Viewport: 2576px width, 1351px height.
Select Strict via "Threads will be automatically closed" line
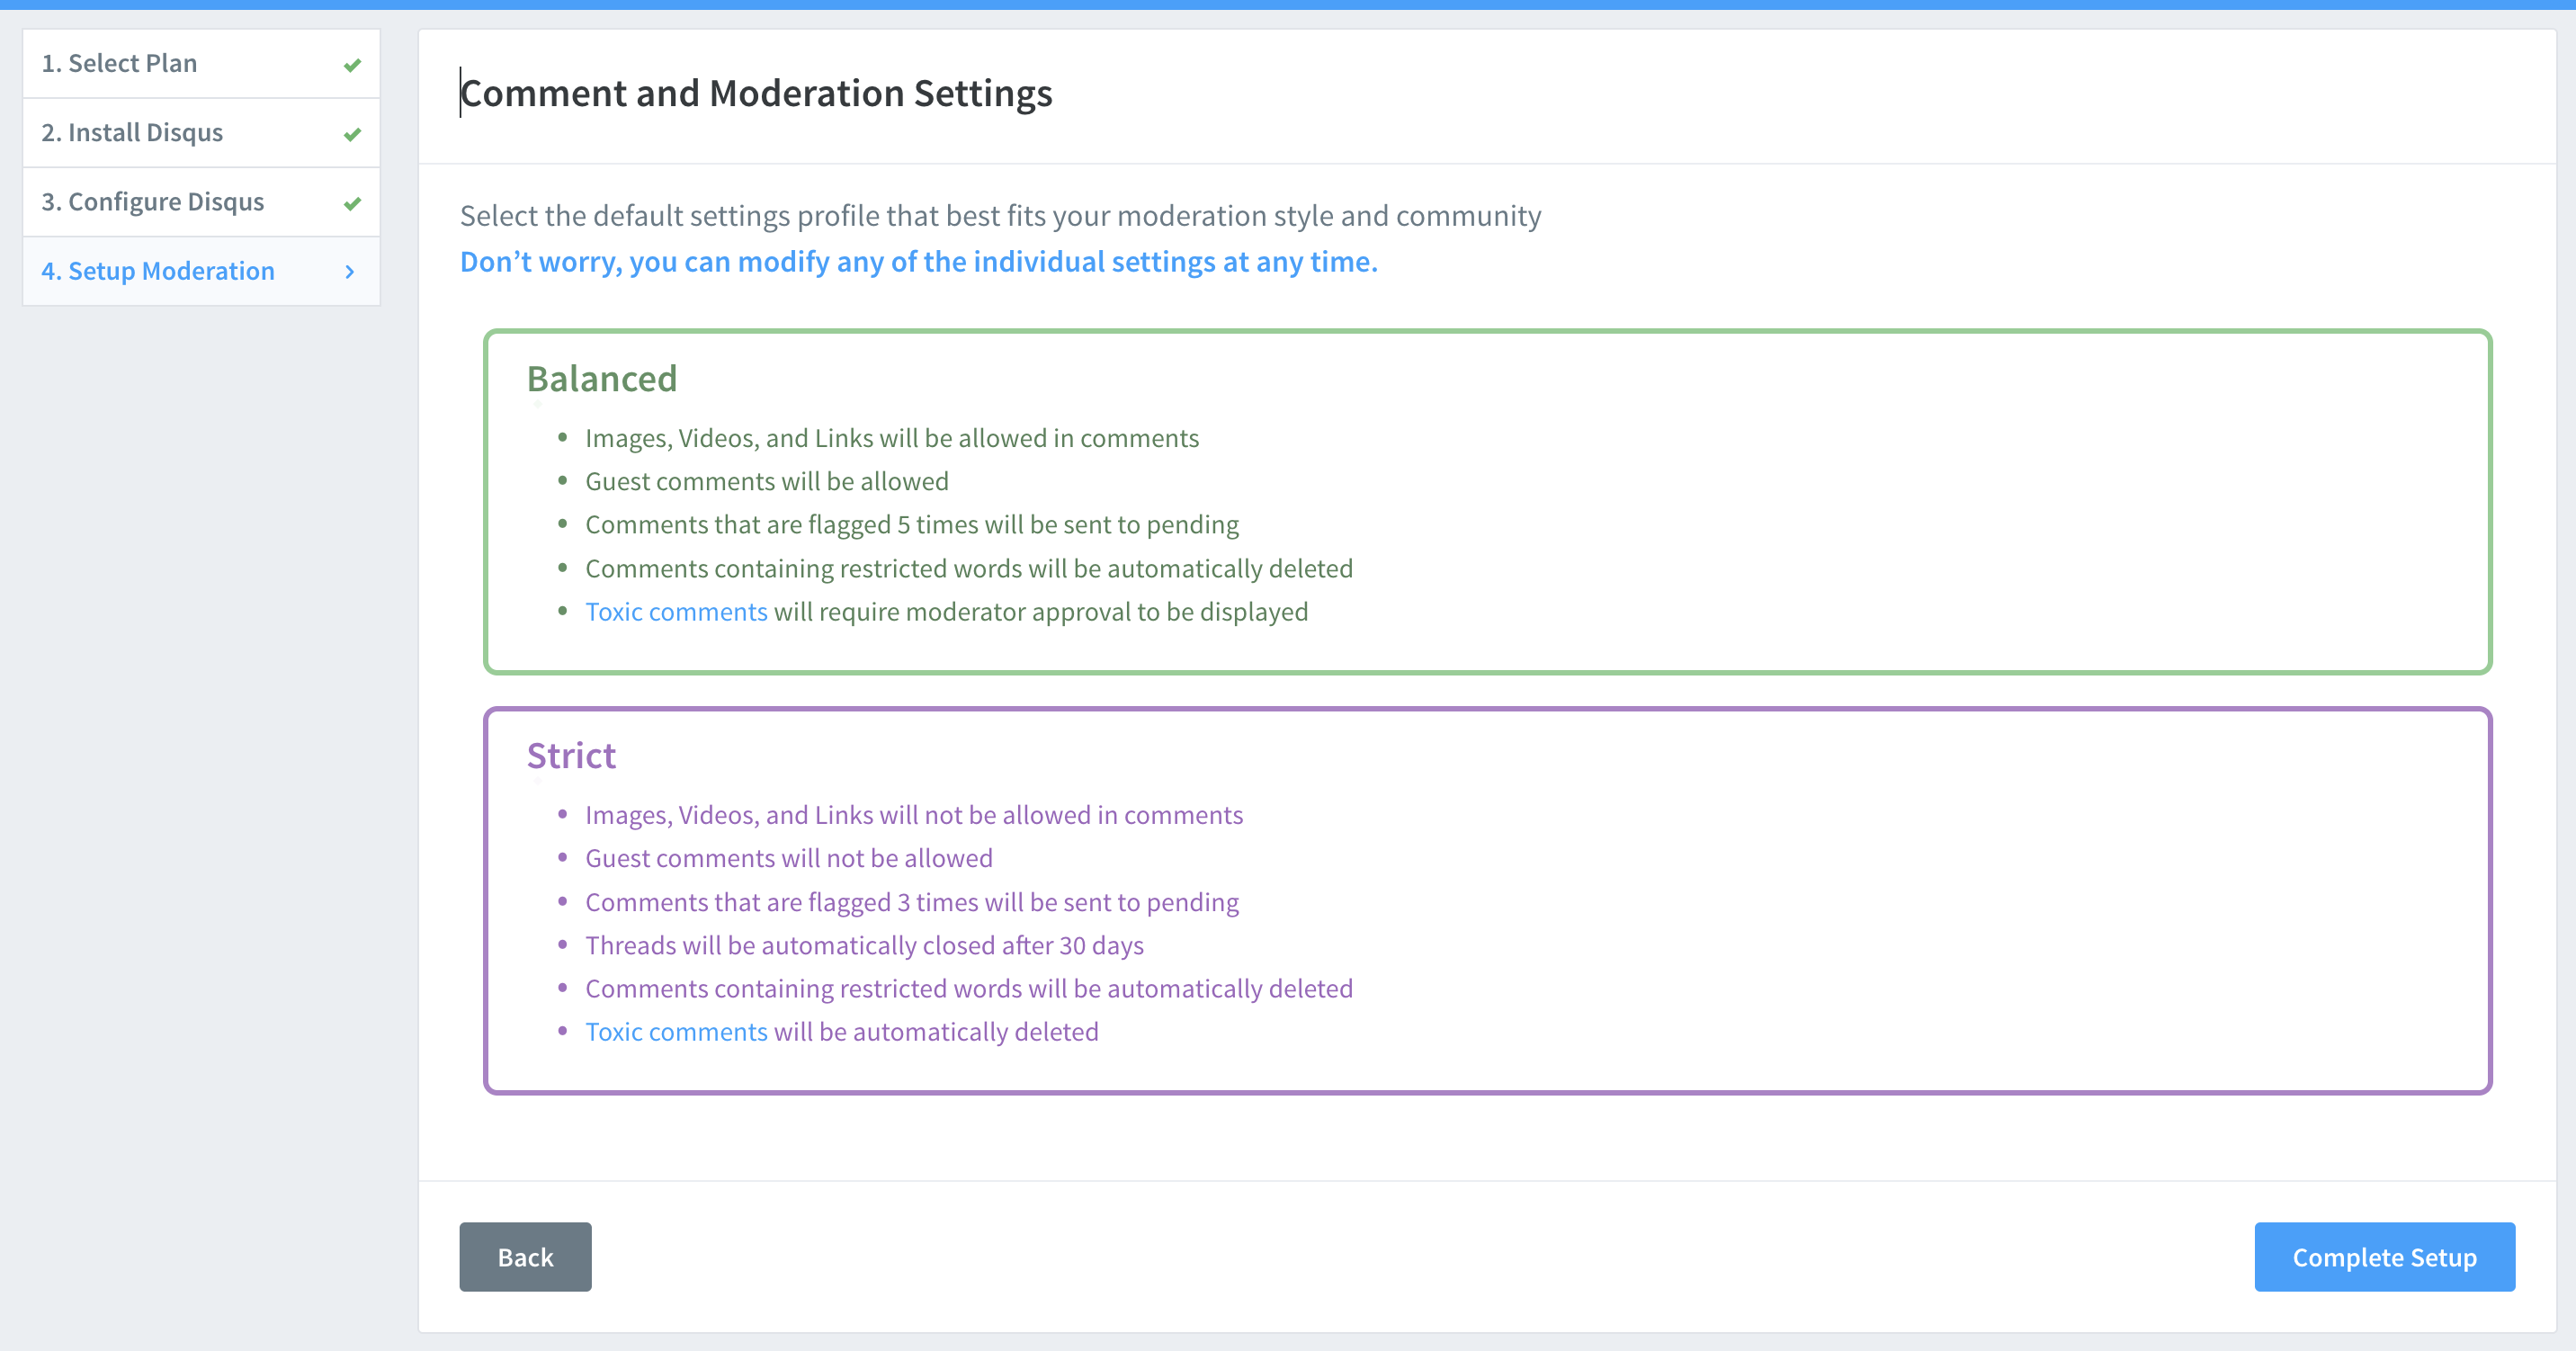(x=864, y=946)
